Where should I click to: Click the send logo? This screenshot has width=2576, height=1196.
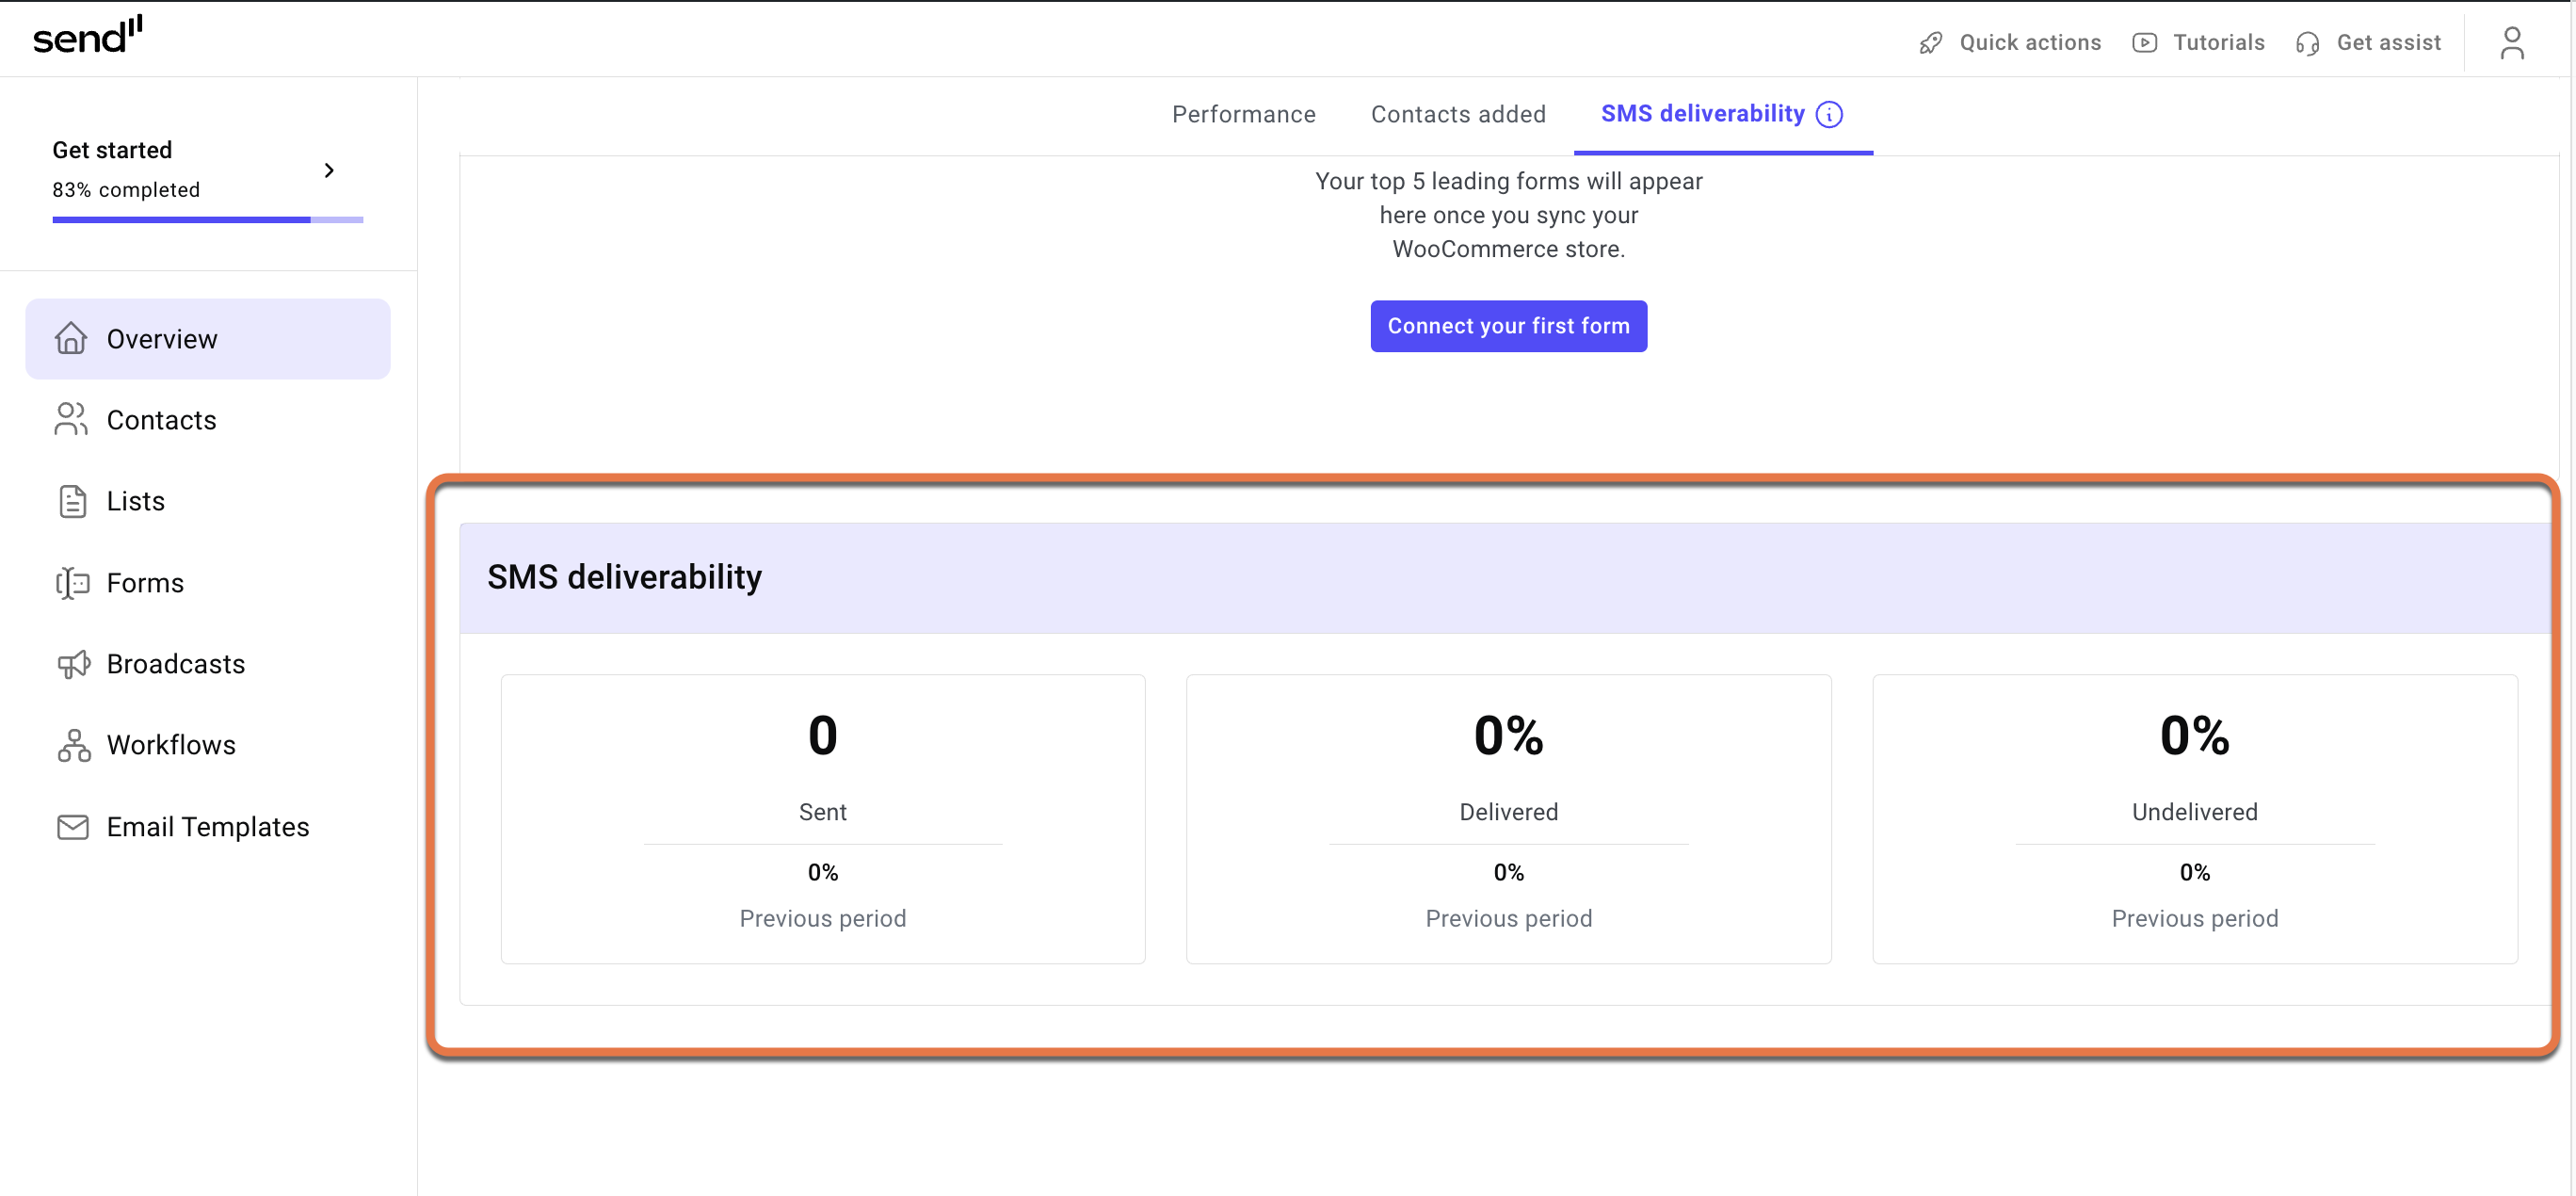pyautogui.click(x=88, y=35)
